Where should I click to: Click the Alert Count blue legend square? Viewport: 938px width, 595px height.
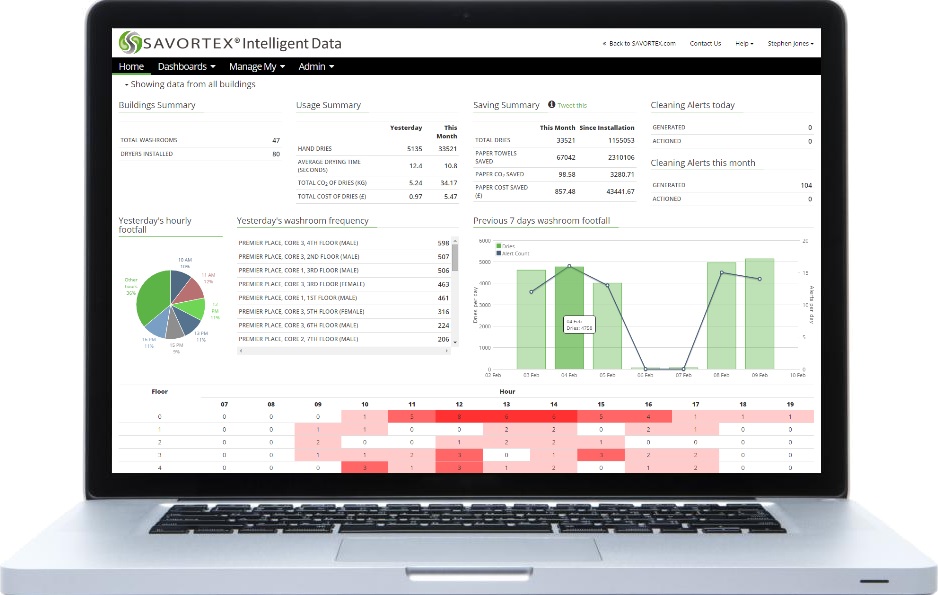(499, 253)
